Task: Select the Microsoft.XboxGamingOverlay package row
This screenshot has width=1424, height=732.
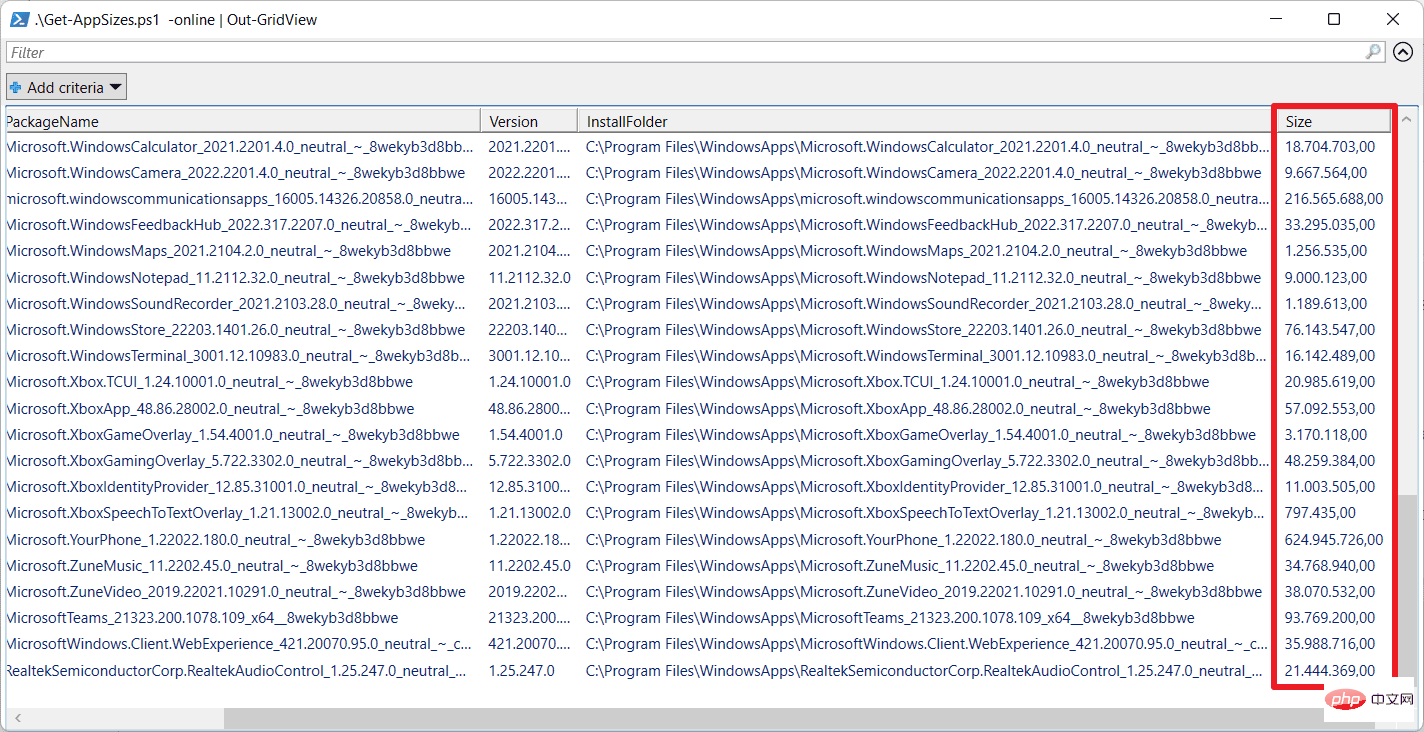Action: 700,460
